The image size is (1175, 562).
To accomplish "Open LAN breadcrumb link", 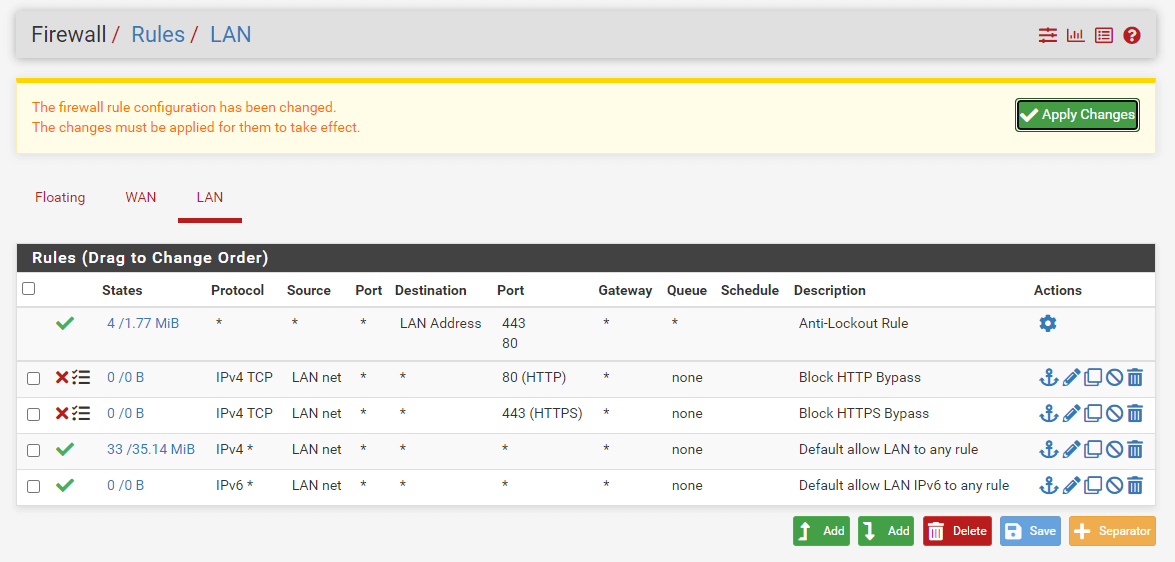I will point(231,34).
